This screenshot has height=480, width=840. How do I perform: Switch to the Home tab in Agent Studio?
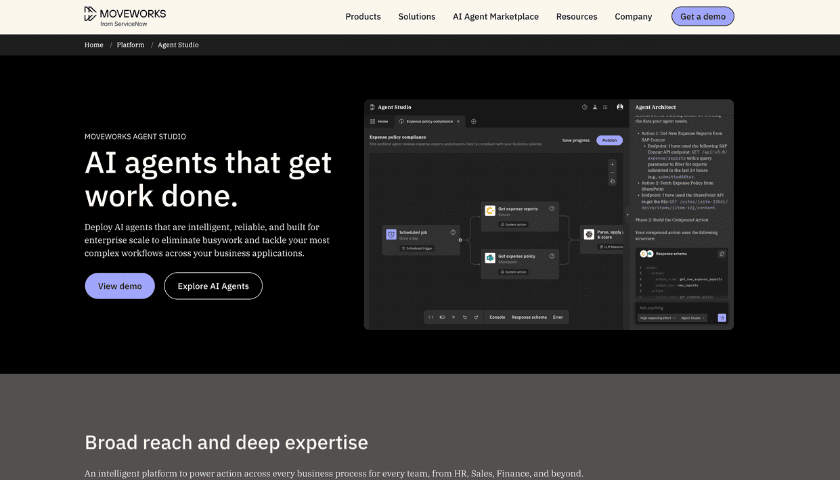(x=379, y=122)
